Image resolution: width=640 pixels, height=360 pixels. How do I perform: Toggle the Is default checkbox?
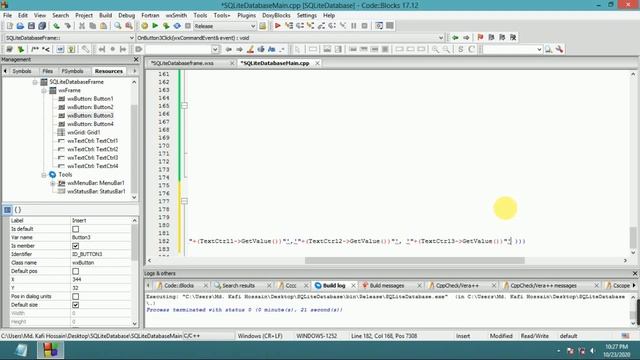pyautogui.click(x=76, y=229)
